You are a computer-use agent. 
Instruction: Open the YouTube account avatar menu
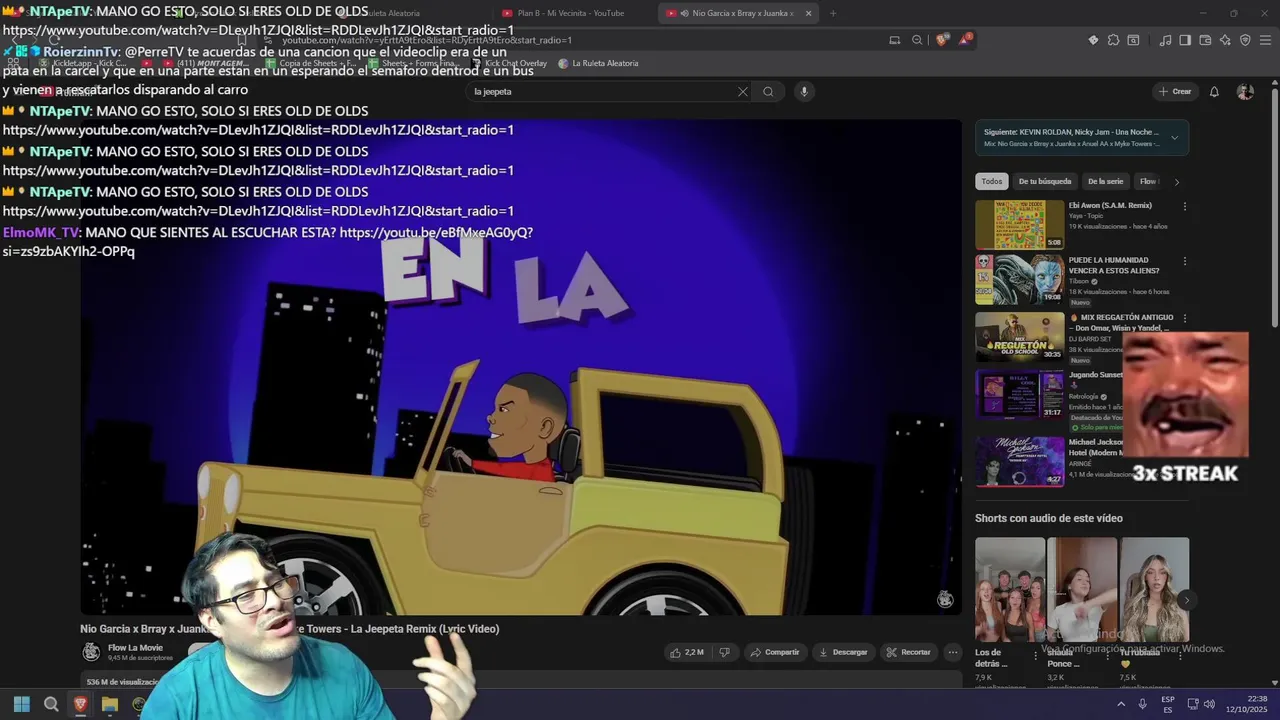pyautogui.click(x=1245, y=91)
